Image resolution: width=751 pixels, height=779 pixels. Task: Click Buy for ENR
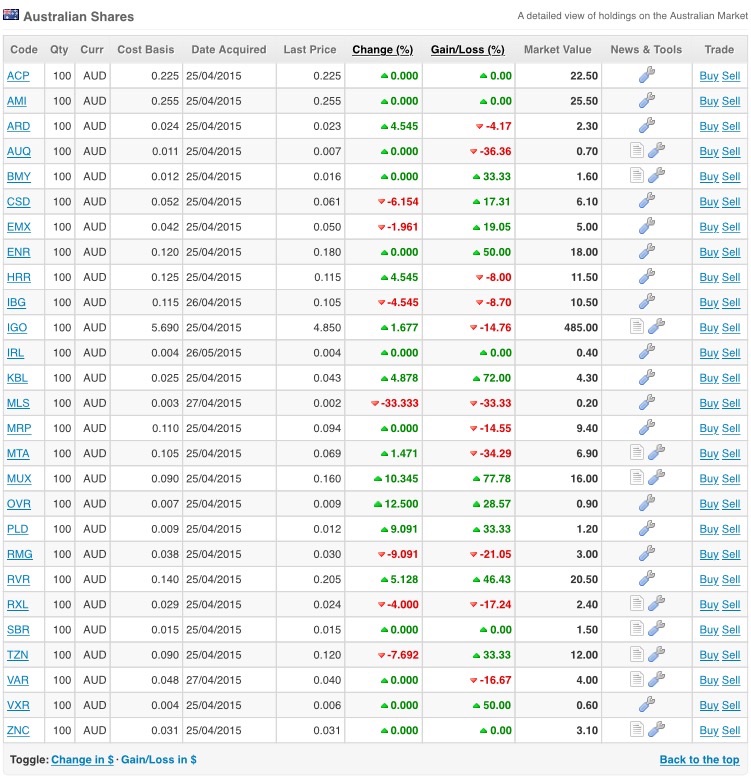click(709, 252)
